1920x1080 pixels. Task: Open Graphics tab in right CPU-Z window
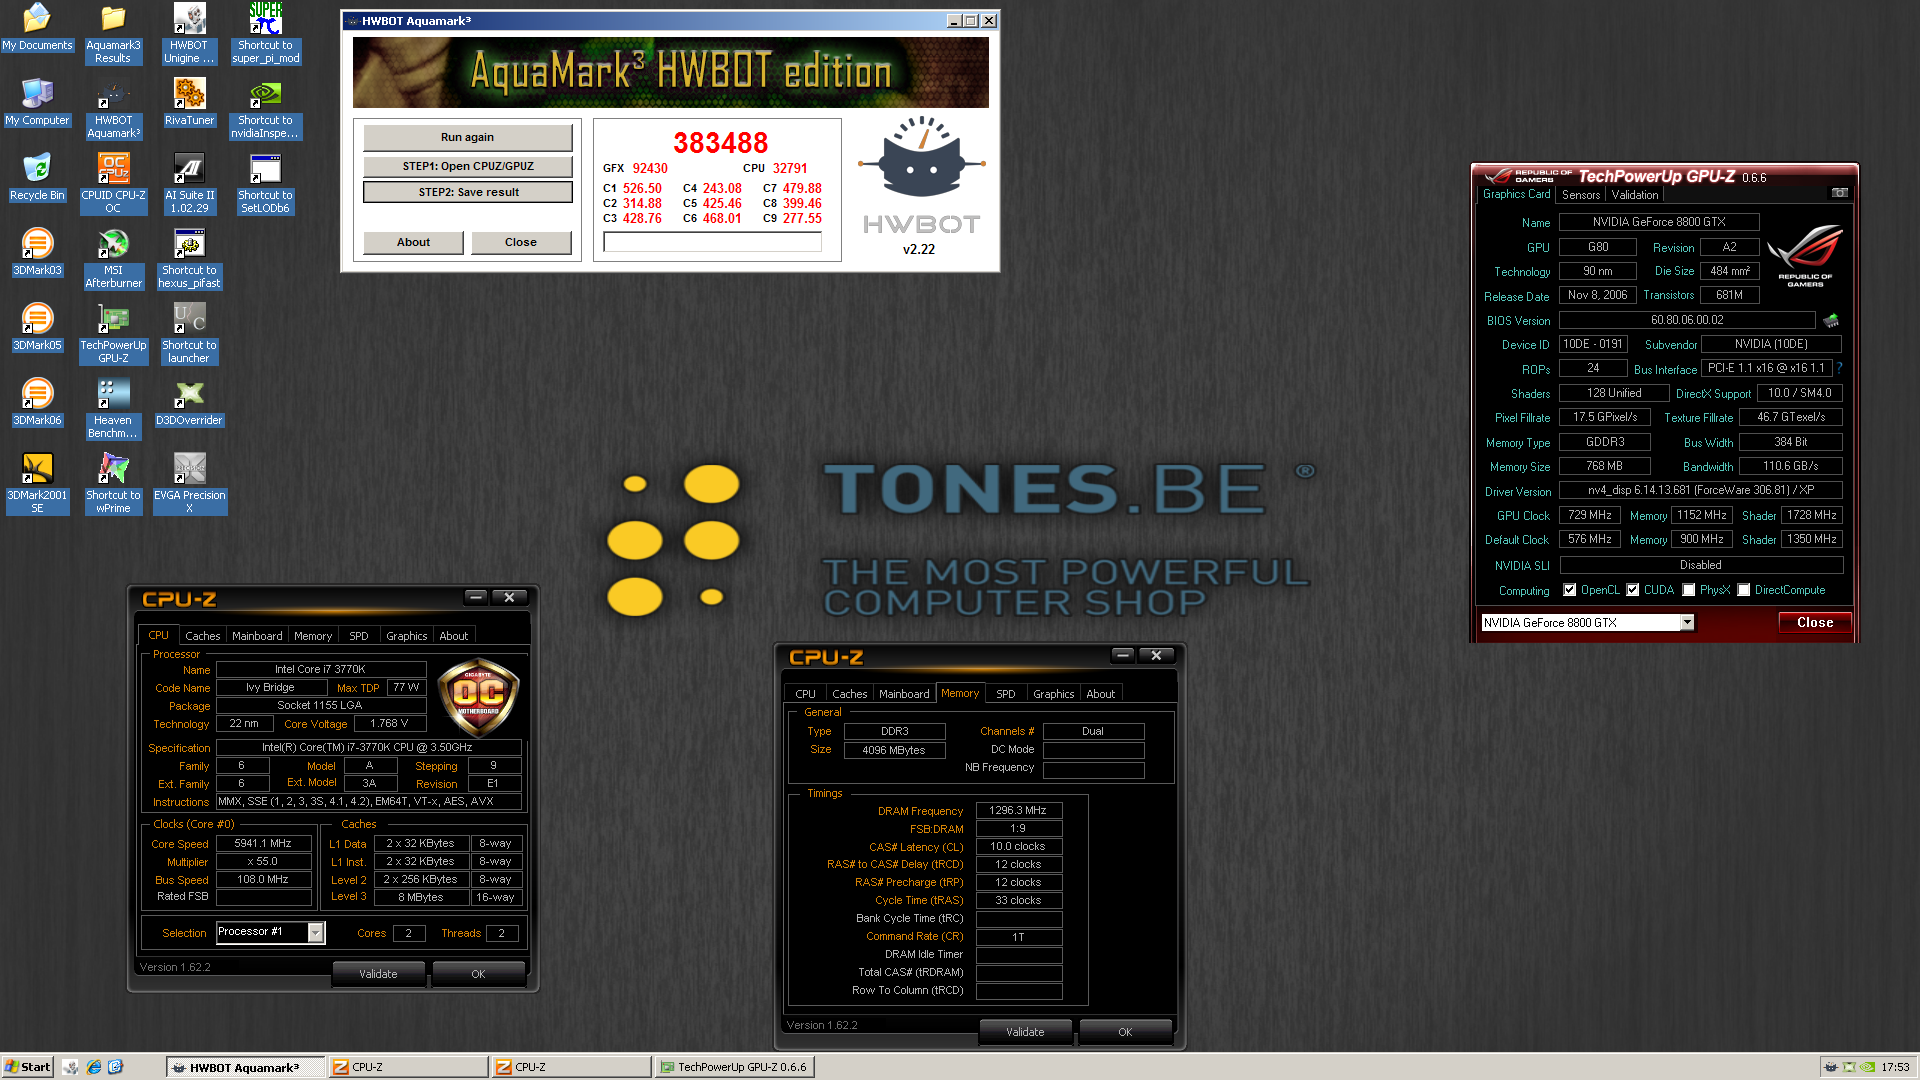[1054, 694]
